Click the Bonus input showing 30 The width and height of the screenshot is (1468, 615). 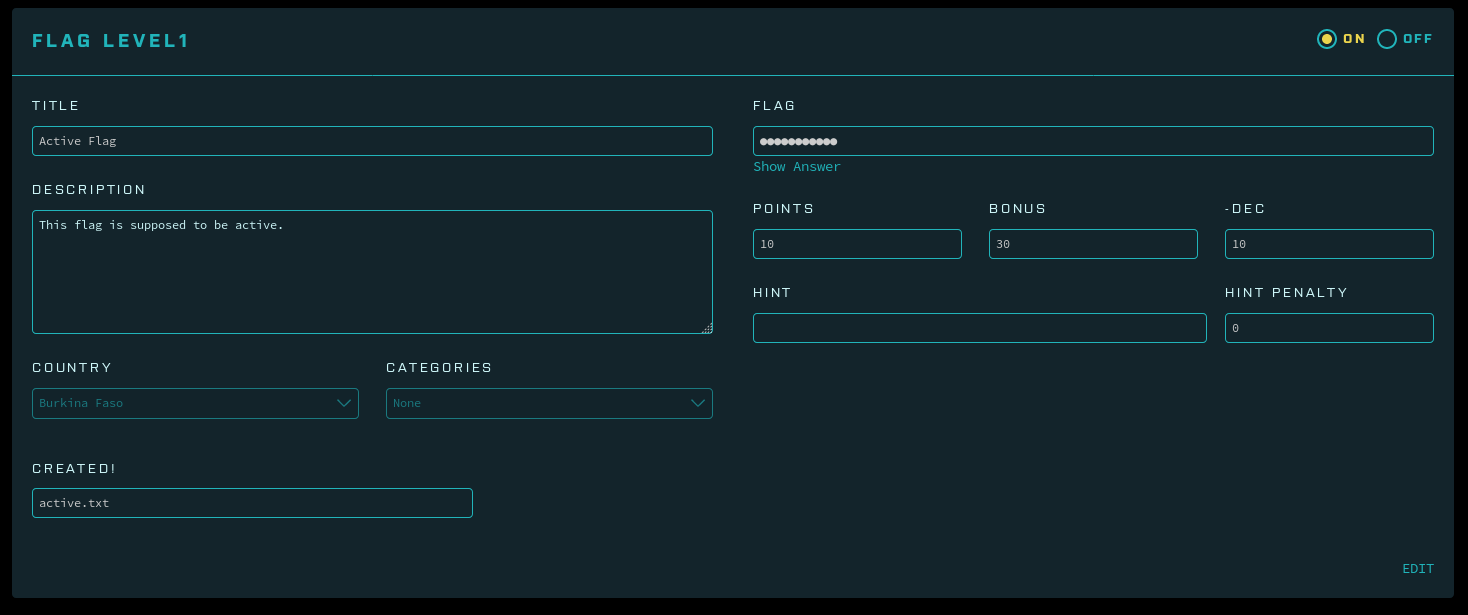click(1093, 244)
